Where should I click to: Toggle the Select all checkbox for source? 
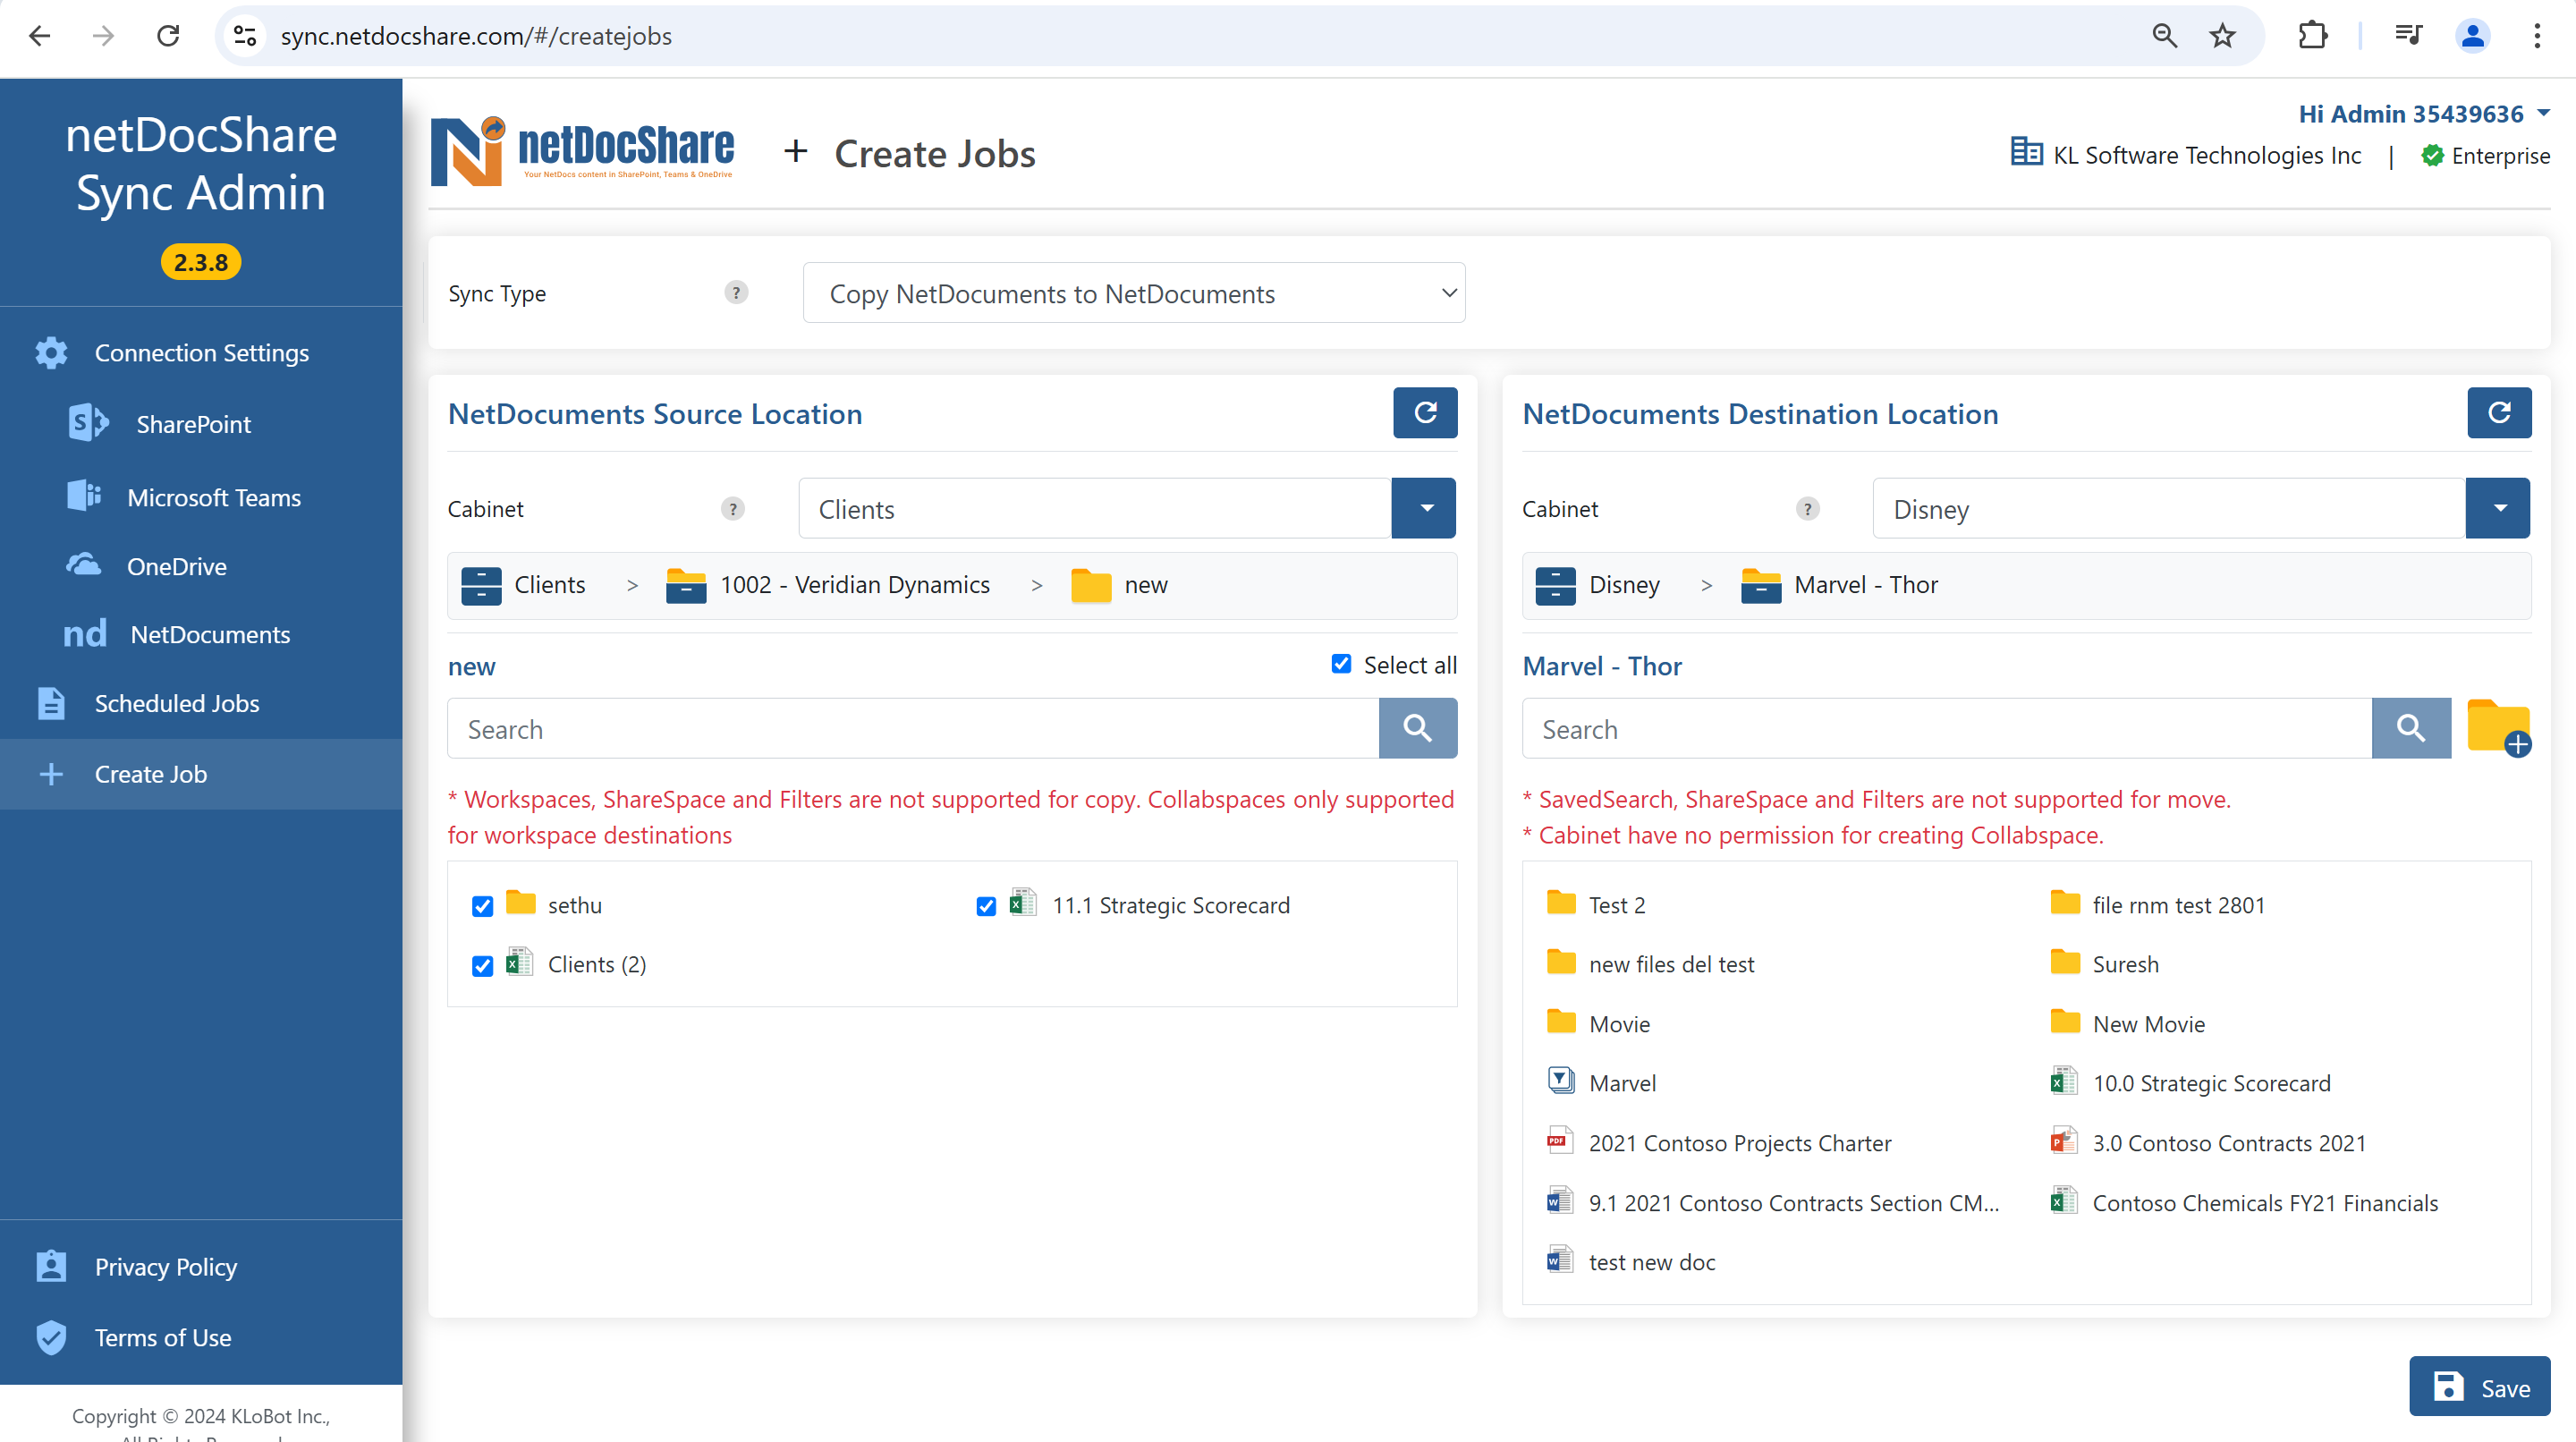point(1343,664)
